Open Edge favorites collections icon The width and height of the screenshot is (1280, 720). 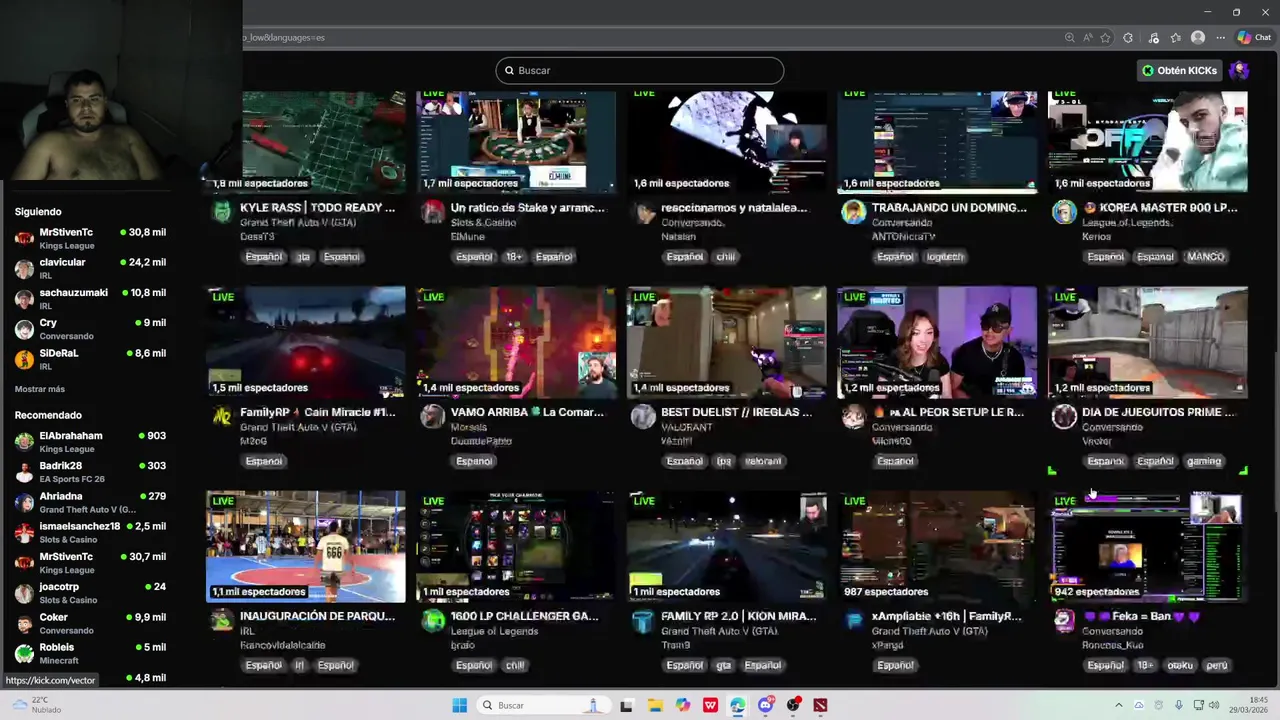coord(1176,37)
